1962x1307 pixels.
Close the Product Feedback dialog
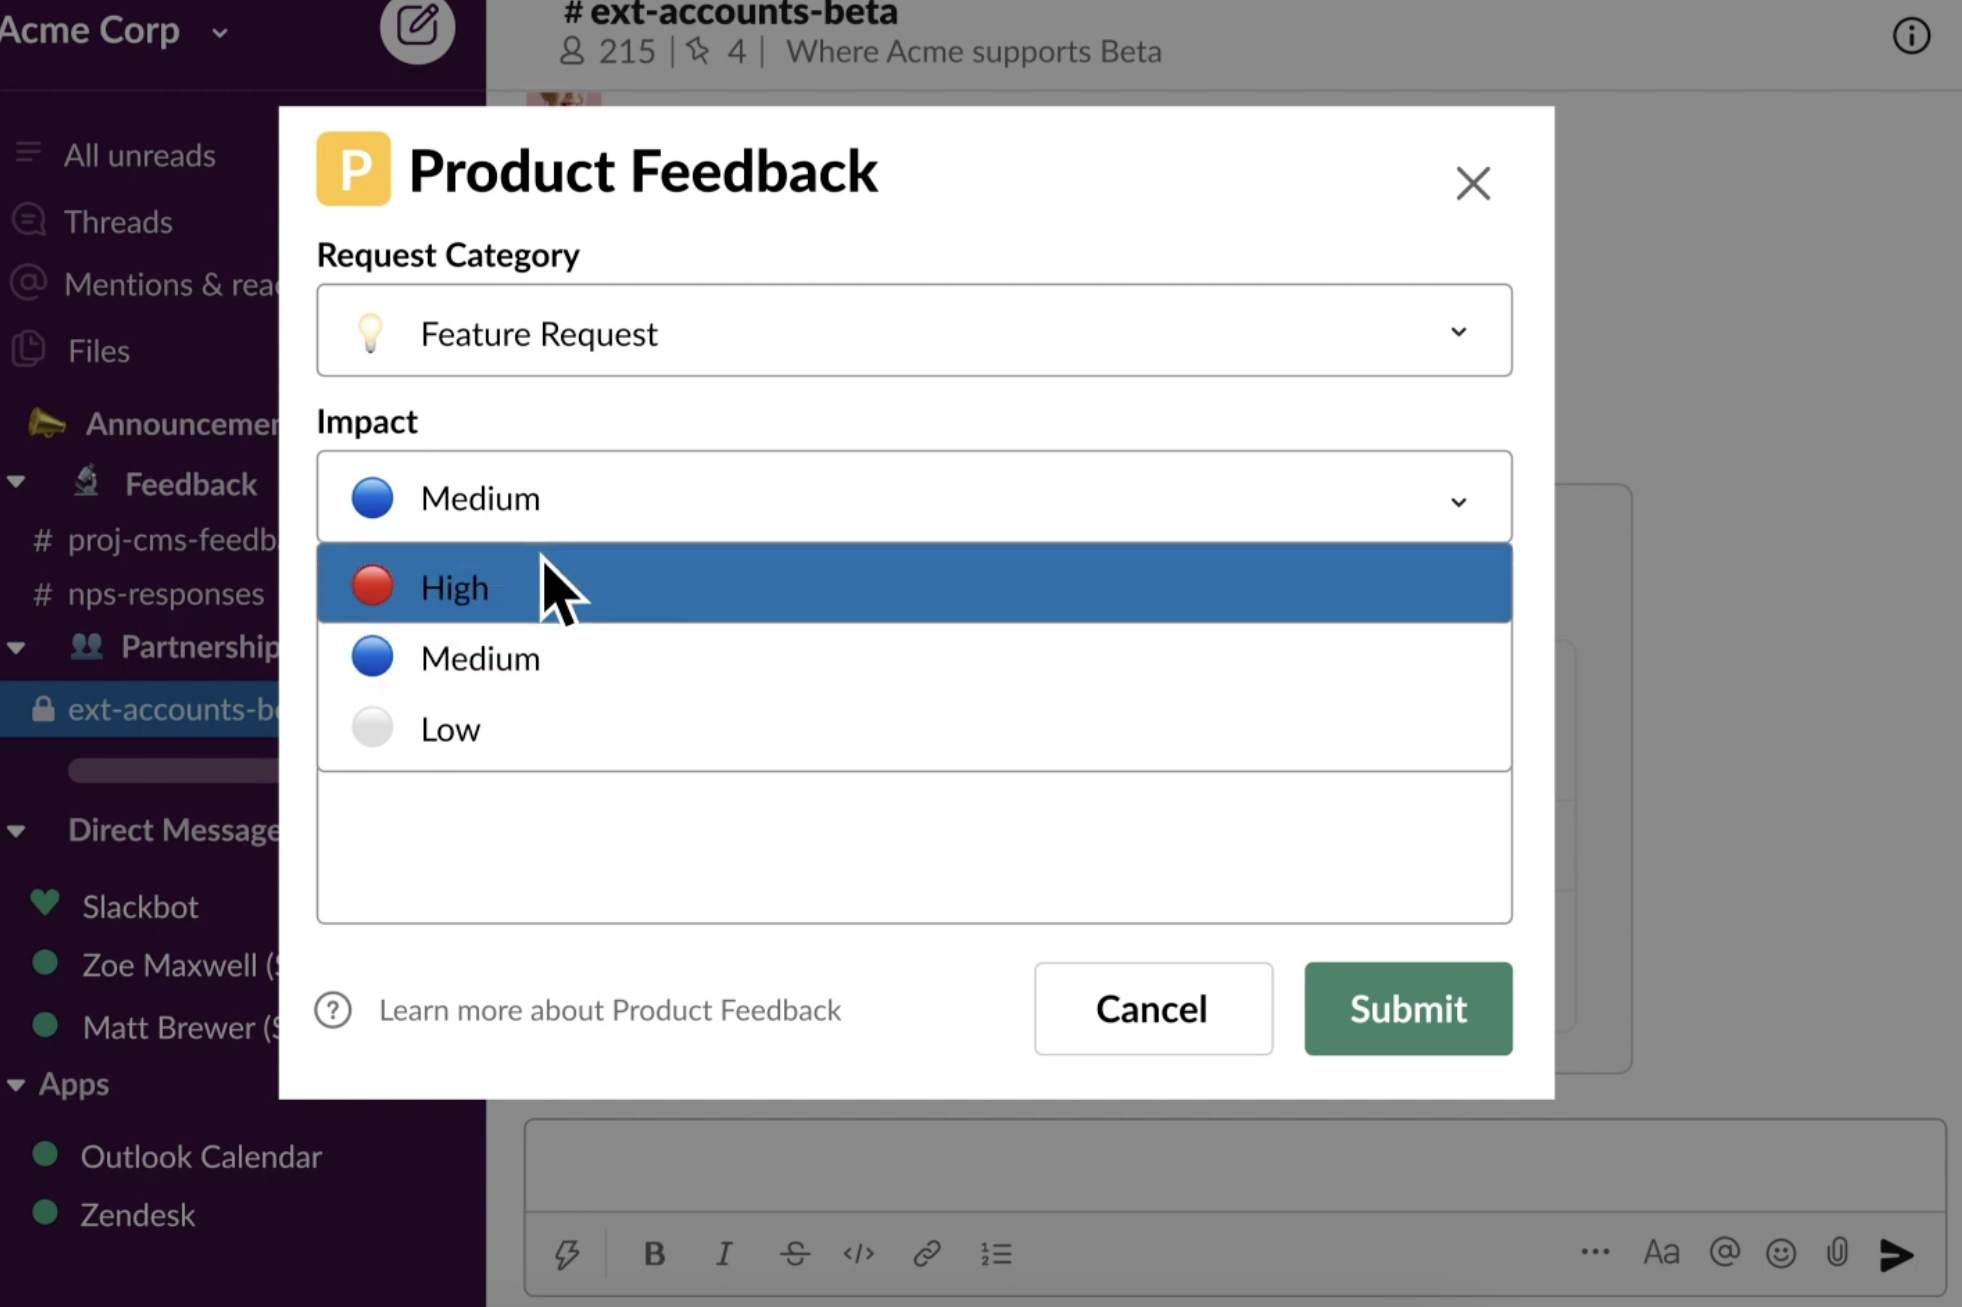[1472, 183]
